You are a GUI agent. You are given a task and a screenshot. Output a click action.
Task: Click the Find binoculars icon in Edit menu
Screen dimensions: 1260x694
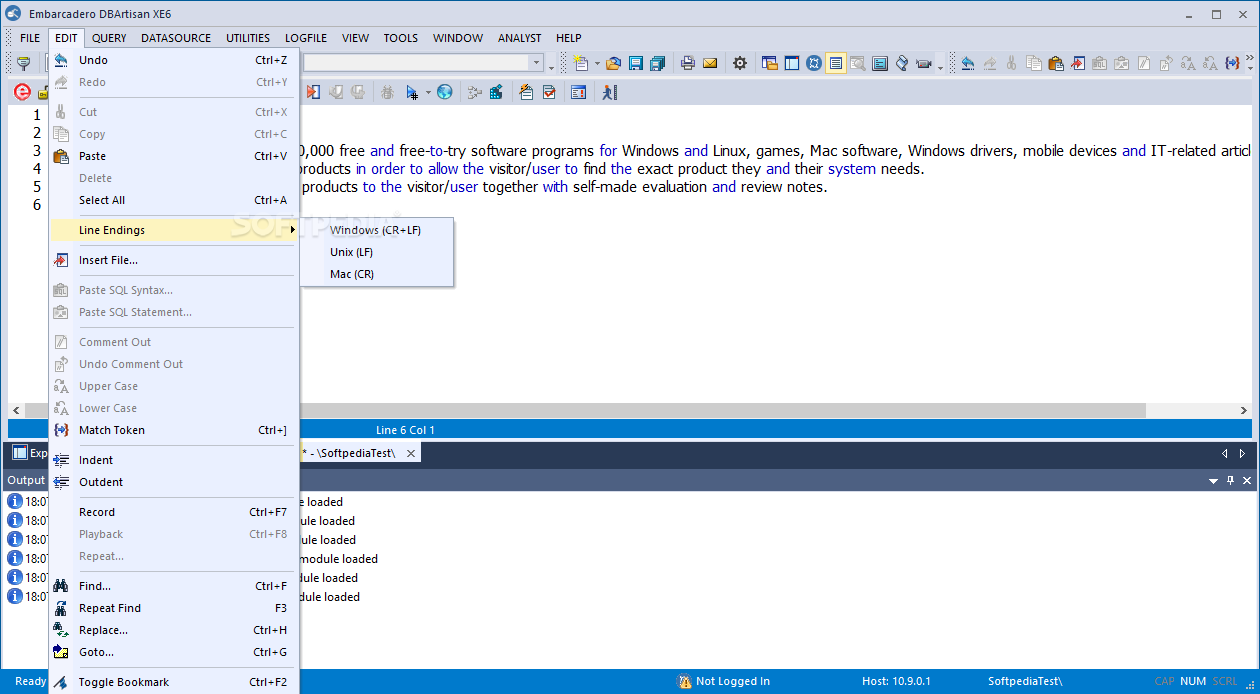pyautogui.click(x=61, y=586)
